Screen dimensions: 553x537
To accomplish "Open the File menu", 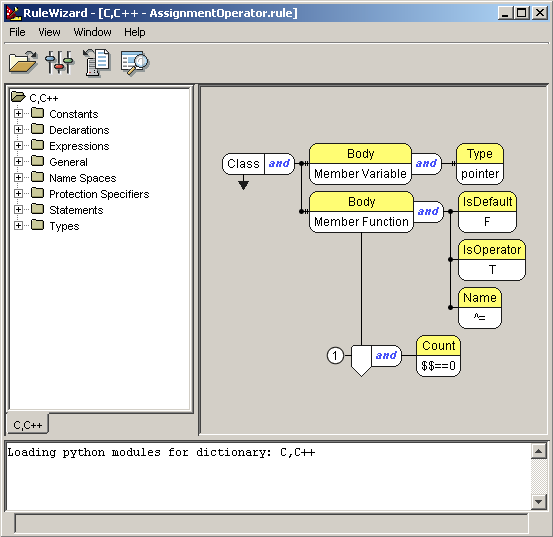I will 17,32.
